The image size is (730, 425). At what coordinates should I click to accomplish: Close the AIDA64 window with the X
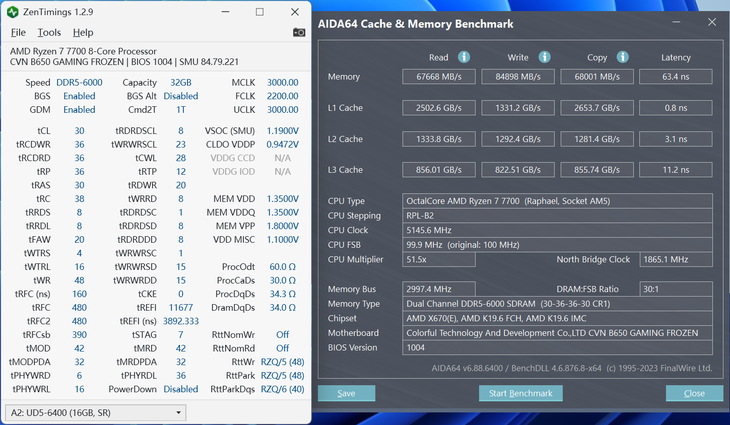tap(712, 22)
